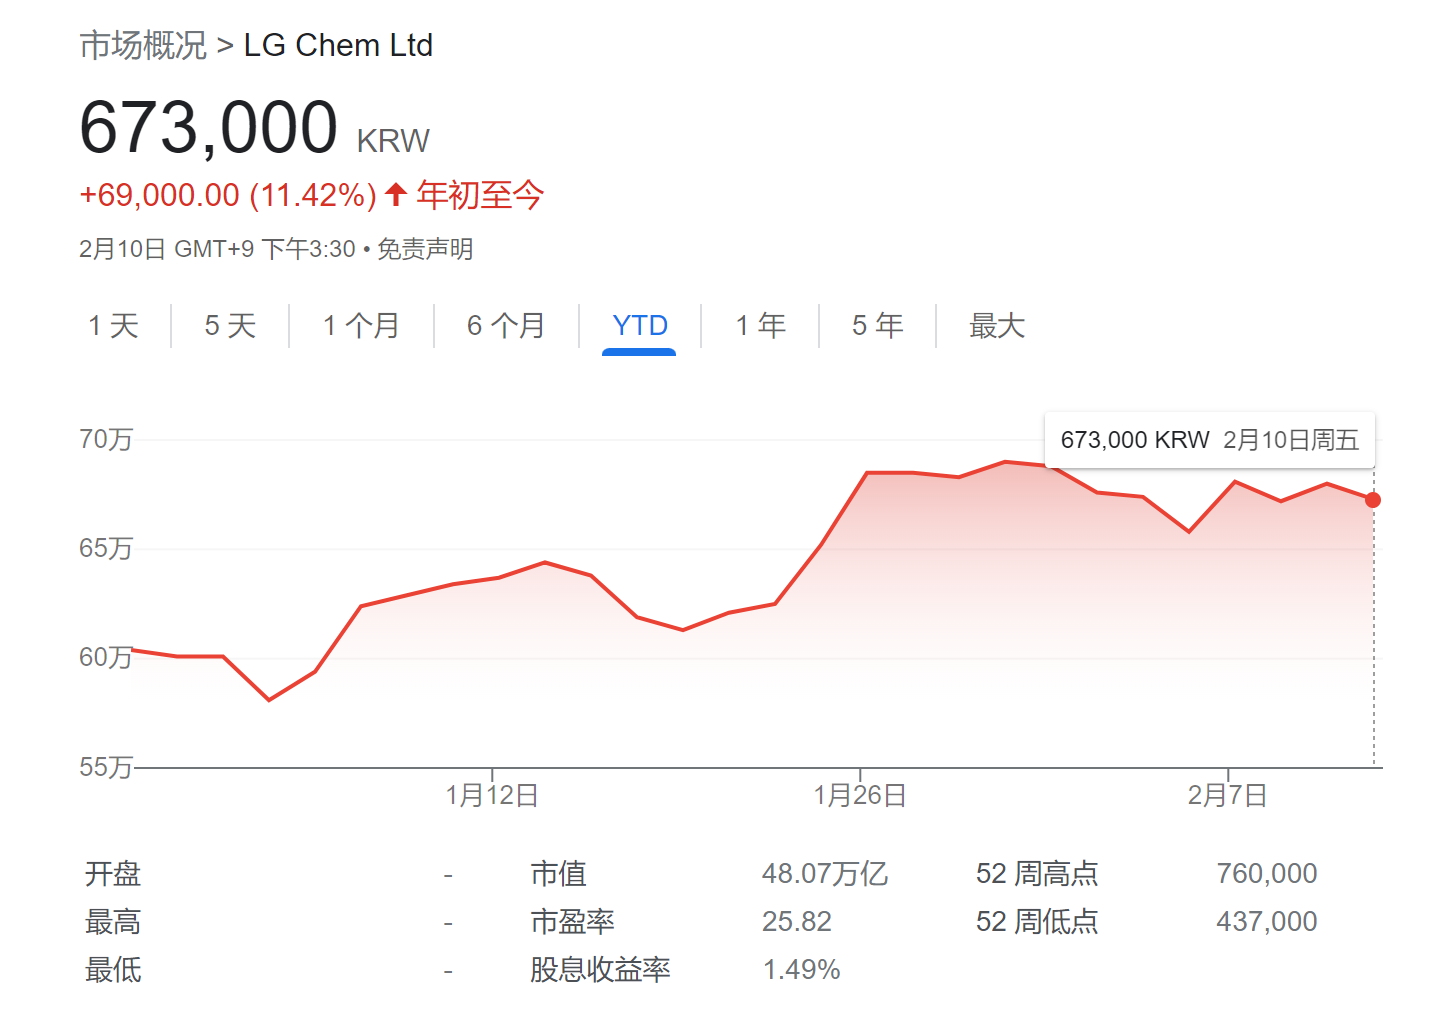Open the 免责声明 disclaimer link

click(x=425, y=249)
